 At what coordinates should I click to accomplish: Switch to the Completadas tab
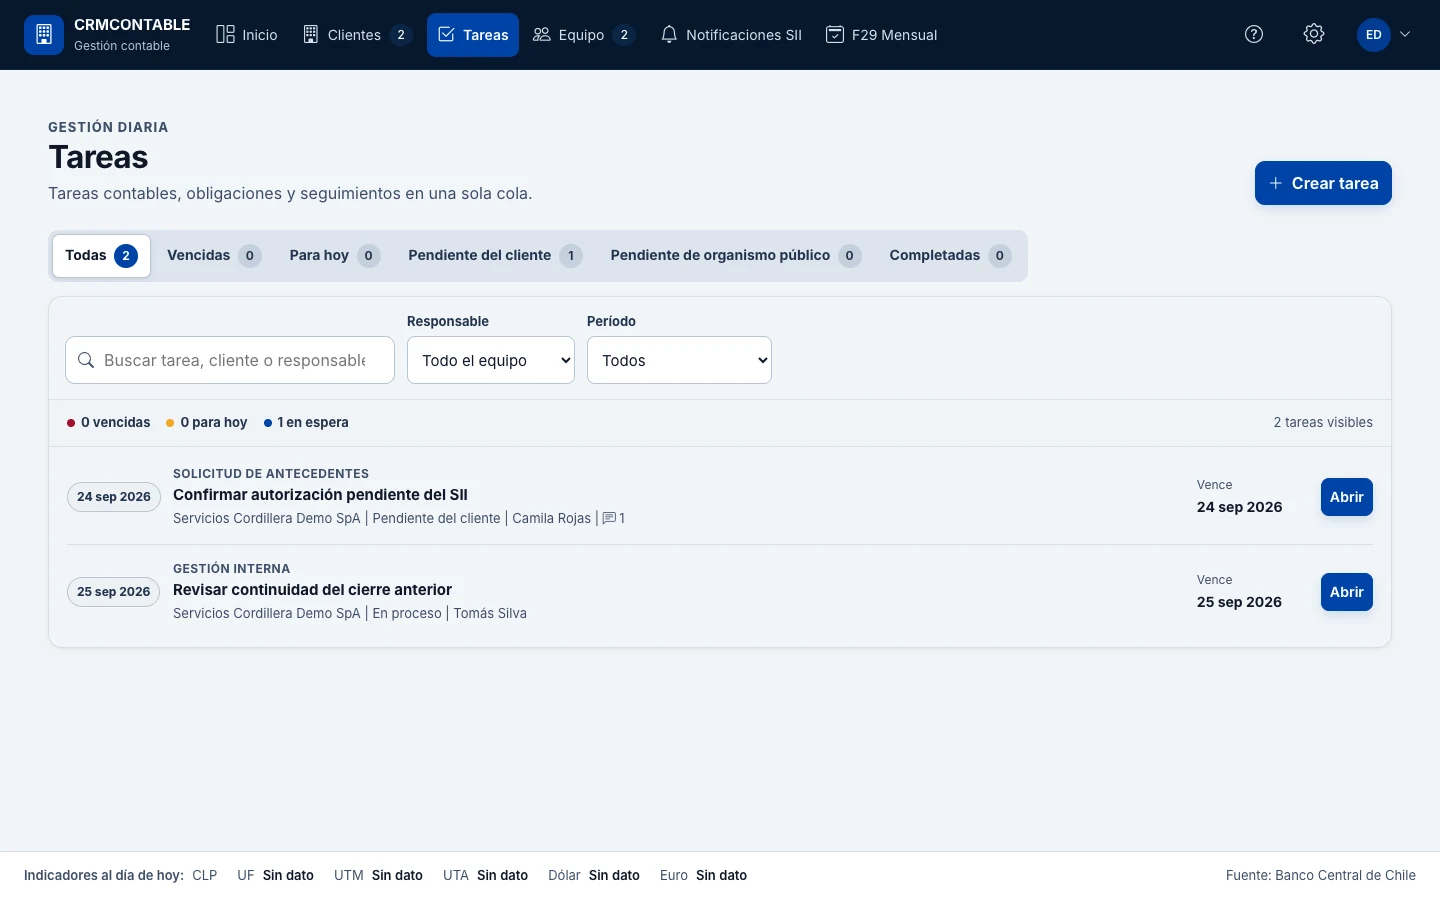[x=950, y=256]
